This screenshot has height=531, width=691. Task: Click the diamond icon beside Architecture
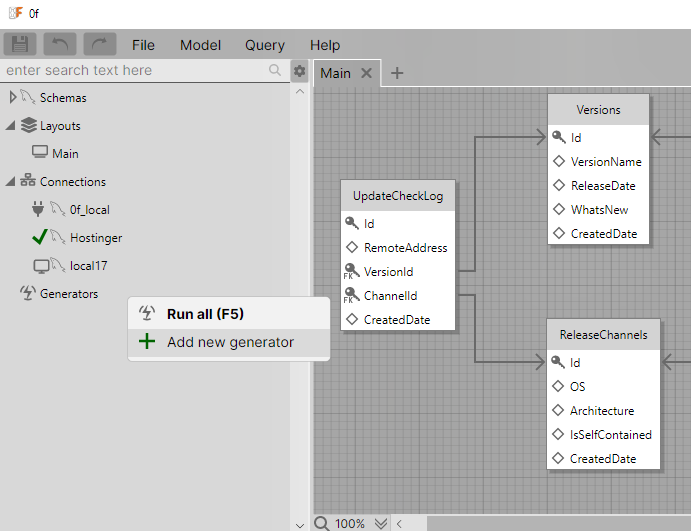pyautogui.click(x=558, y=410)
